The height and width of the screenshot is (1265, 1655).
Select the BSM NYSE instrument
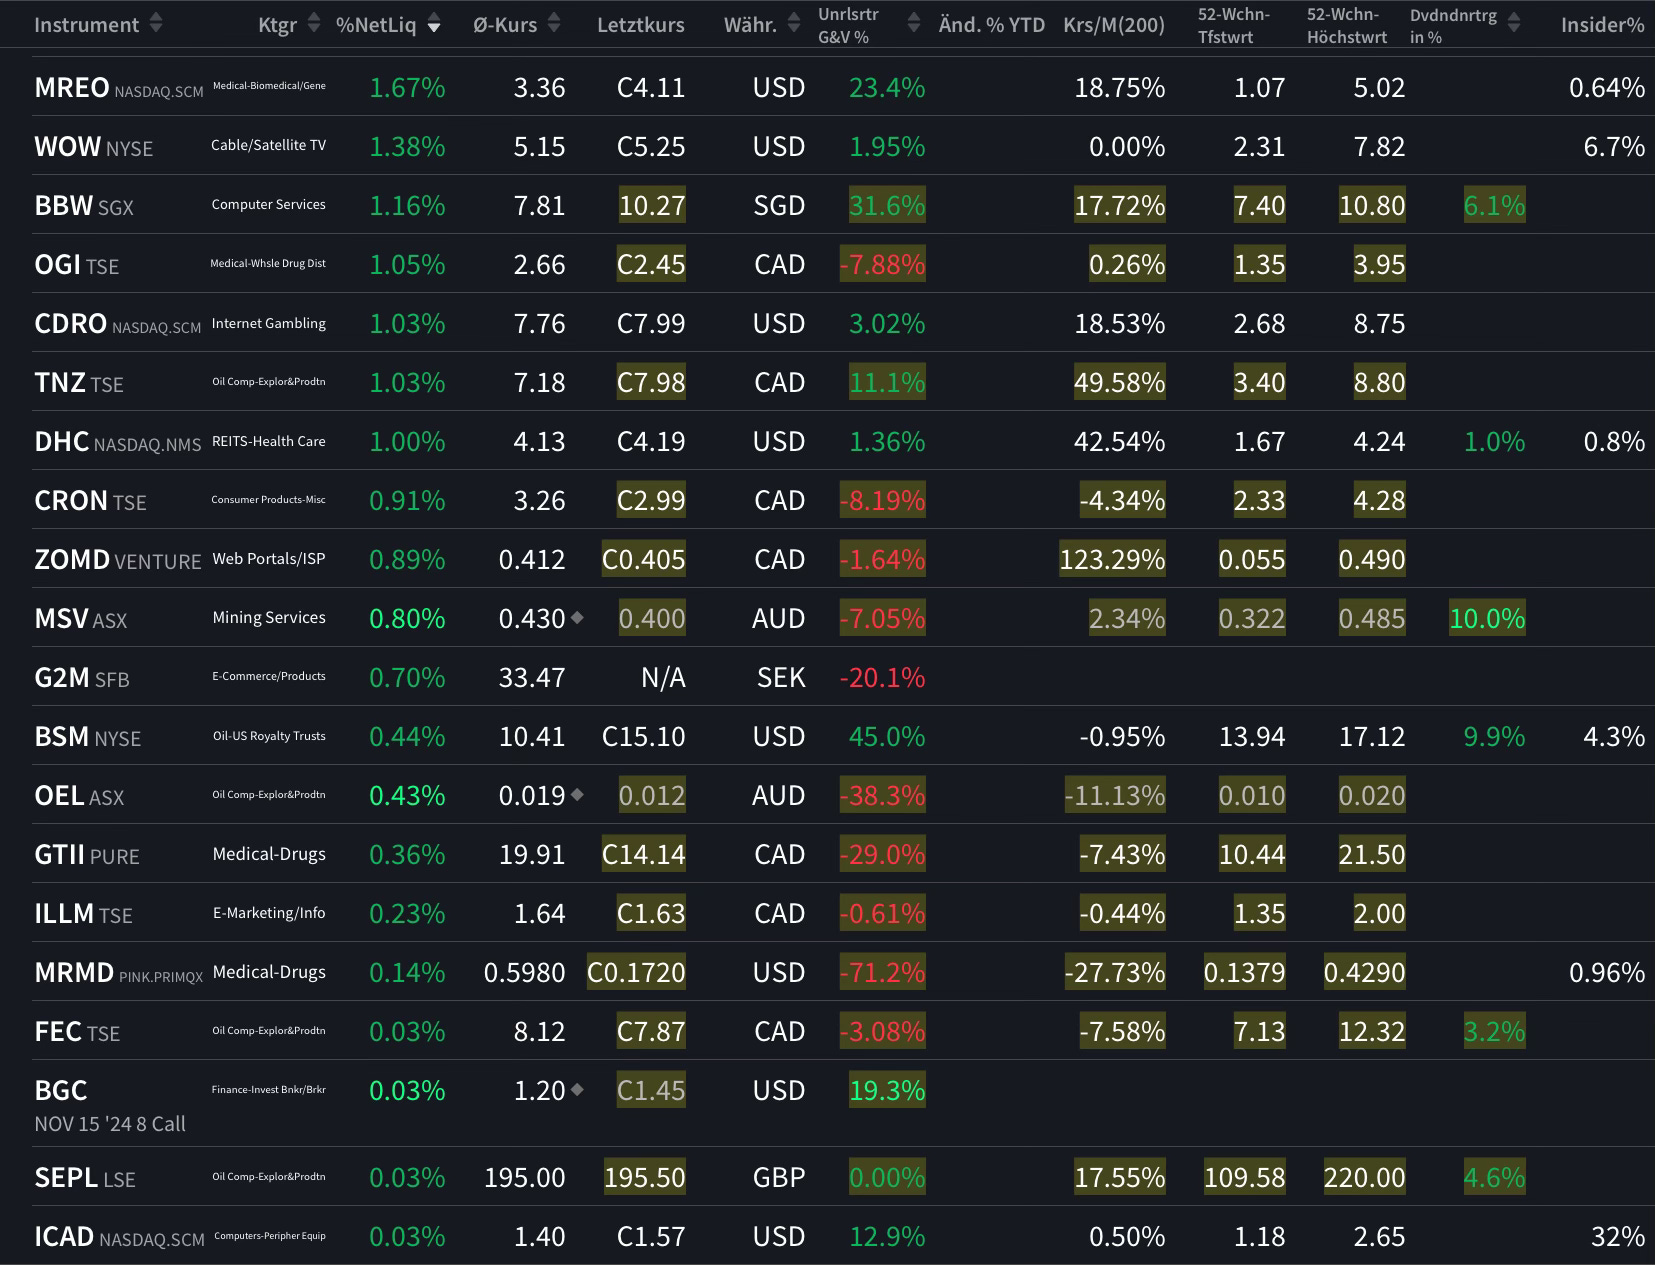tap(88, 737)
